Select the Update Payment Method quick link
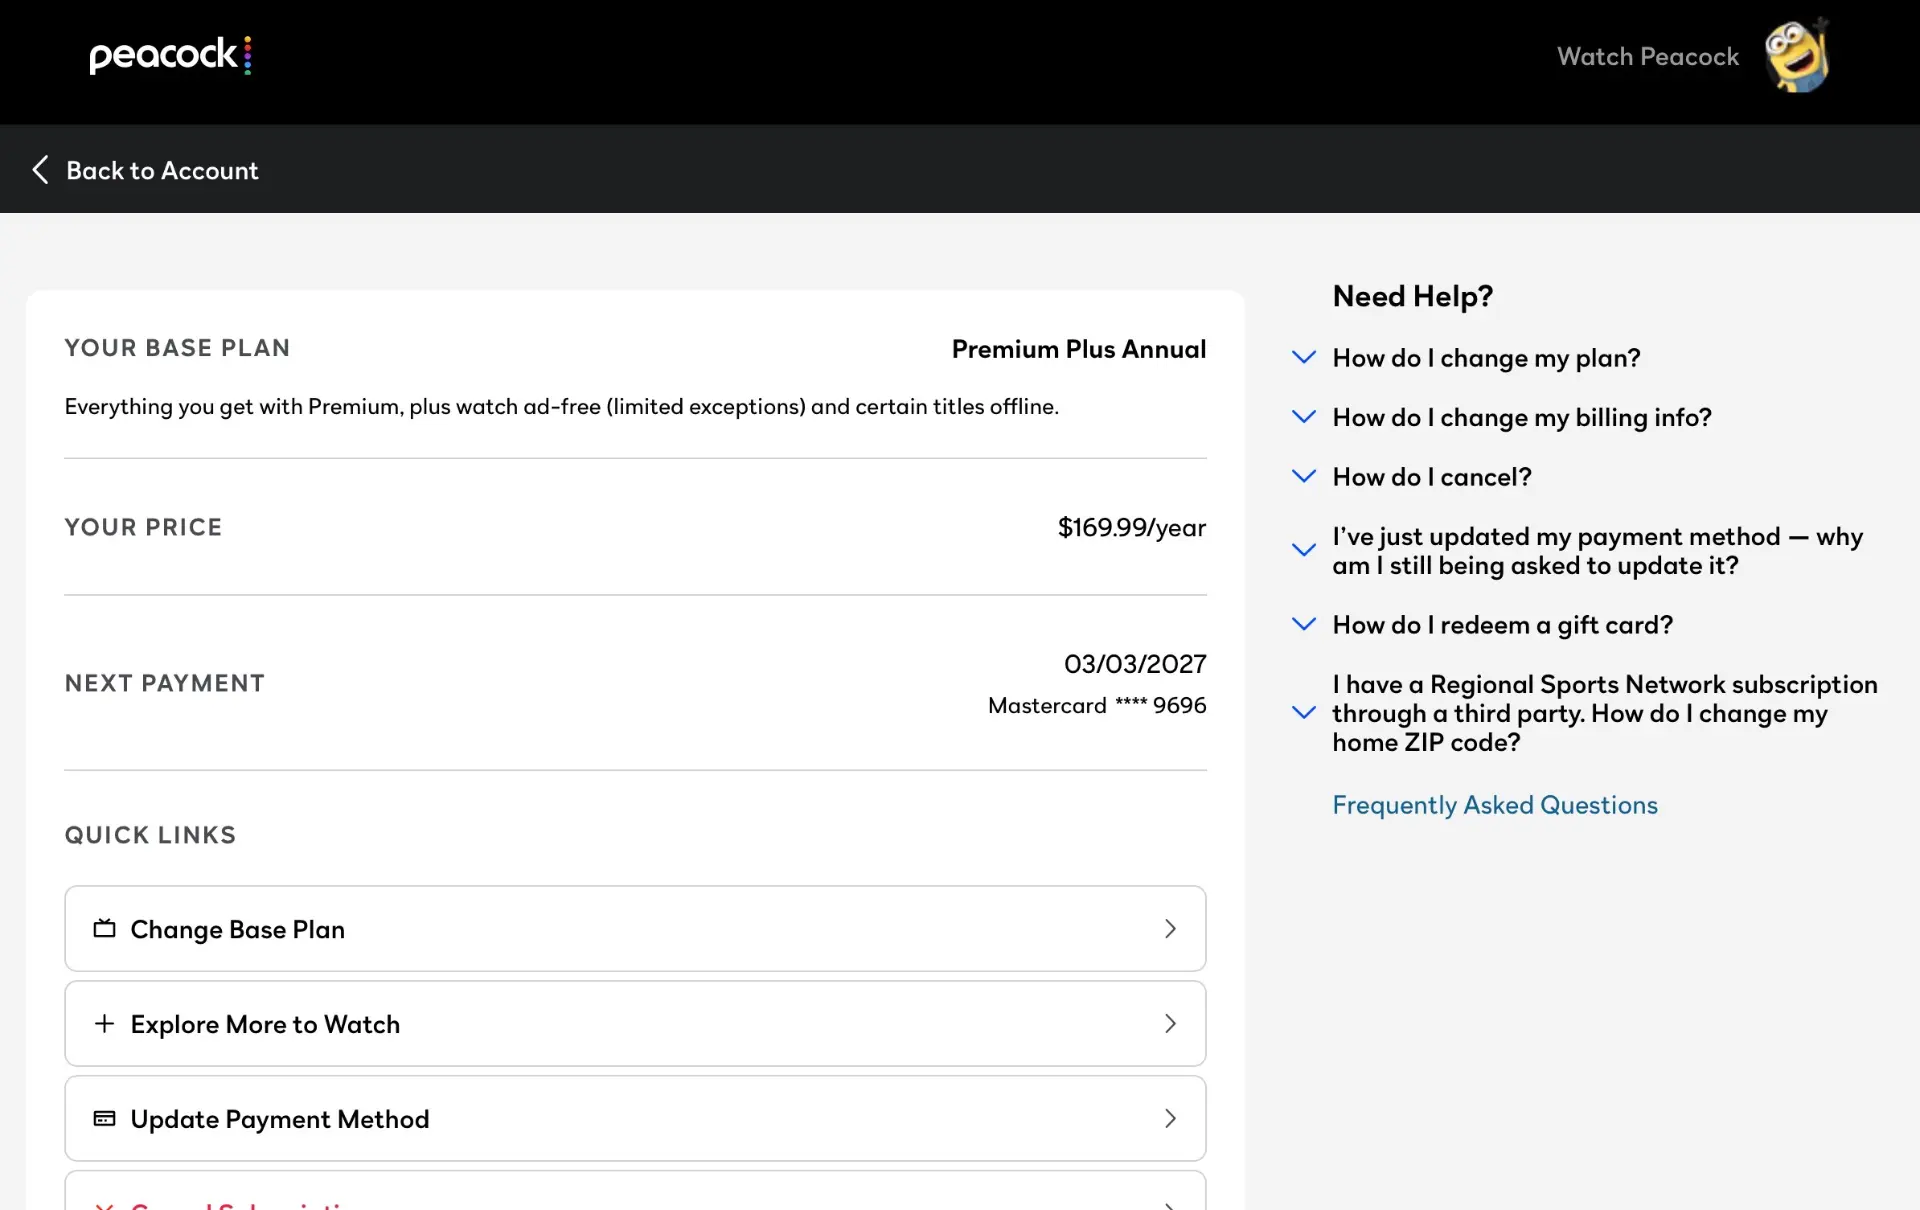 [x=635, y=1118]
